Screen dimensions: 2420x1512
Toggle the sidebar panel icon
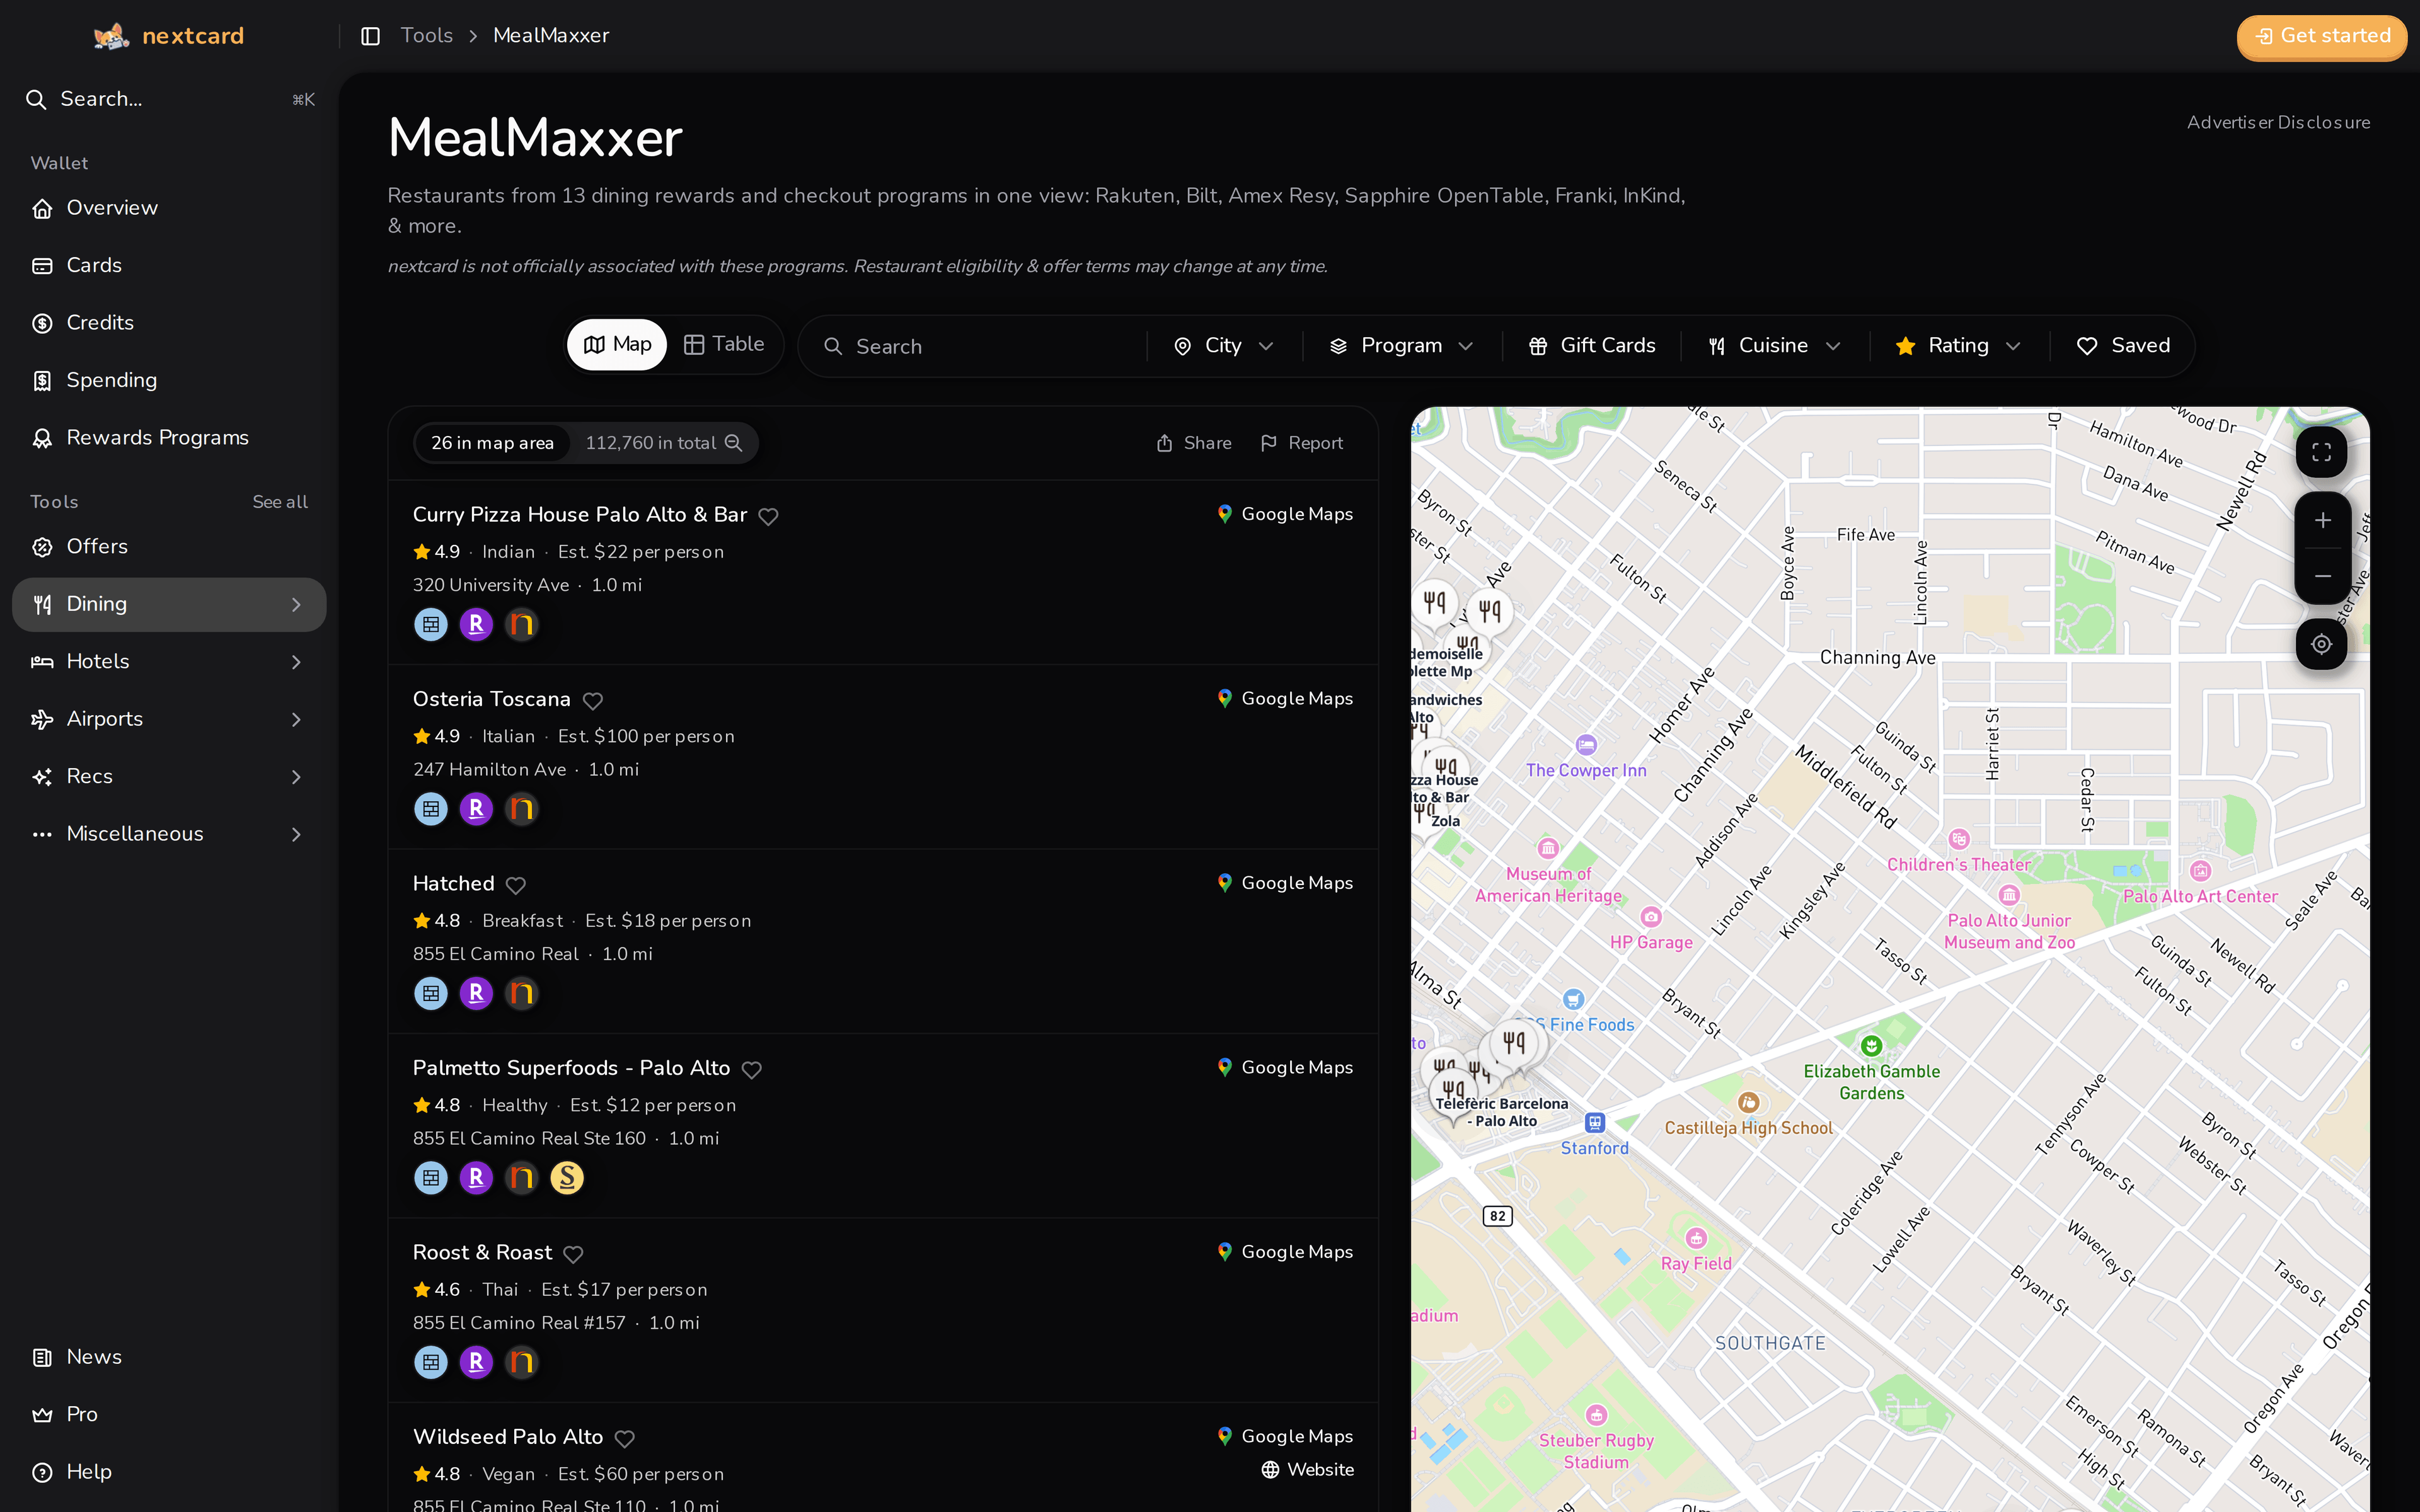pos(370,36)
